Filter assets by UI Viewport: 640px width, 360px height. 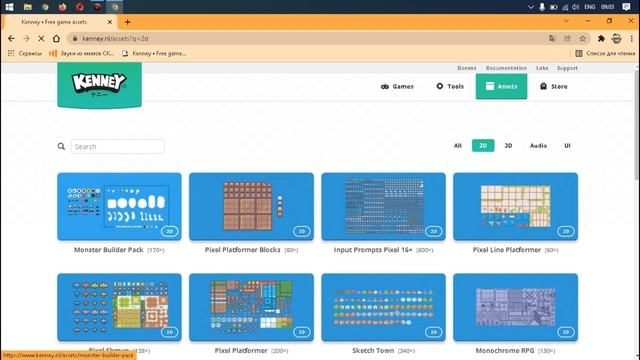(567, 146)
